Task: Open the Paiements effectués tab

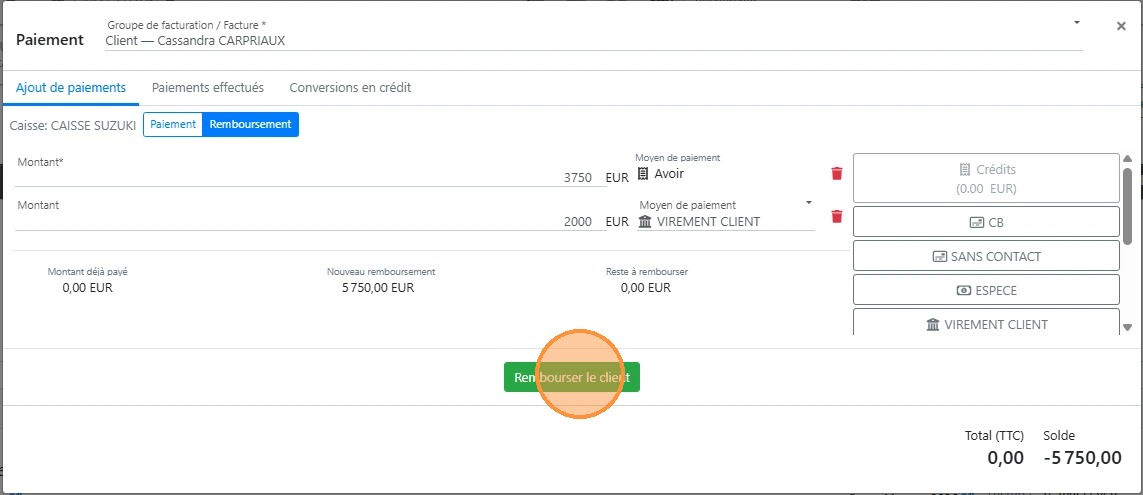Action: [207, 88]
